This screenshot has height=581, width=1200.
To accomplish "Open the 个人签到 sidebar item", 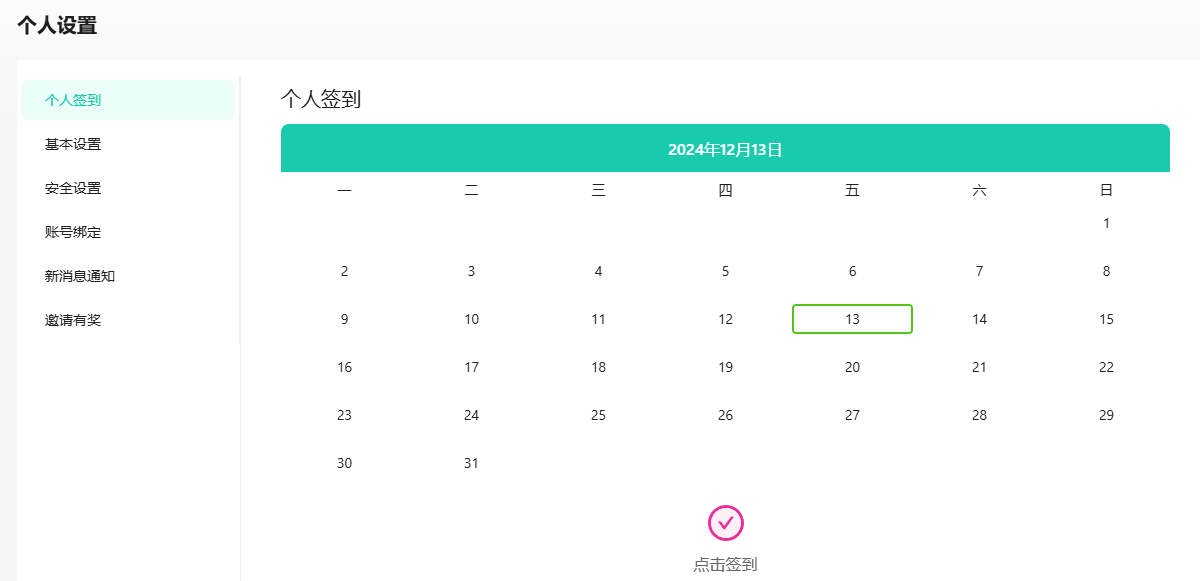I will tap(128, 100).
